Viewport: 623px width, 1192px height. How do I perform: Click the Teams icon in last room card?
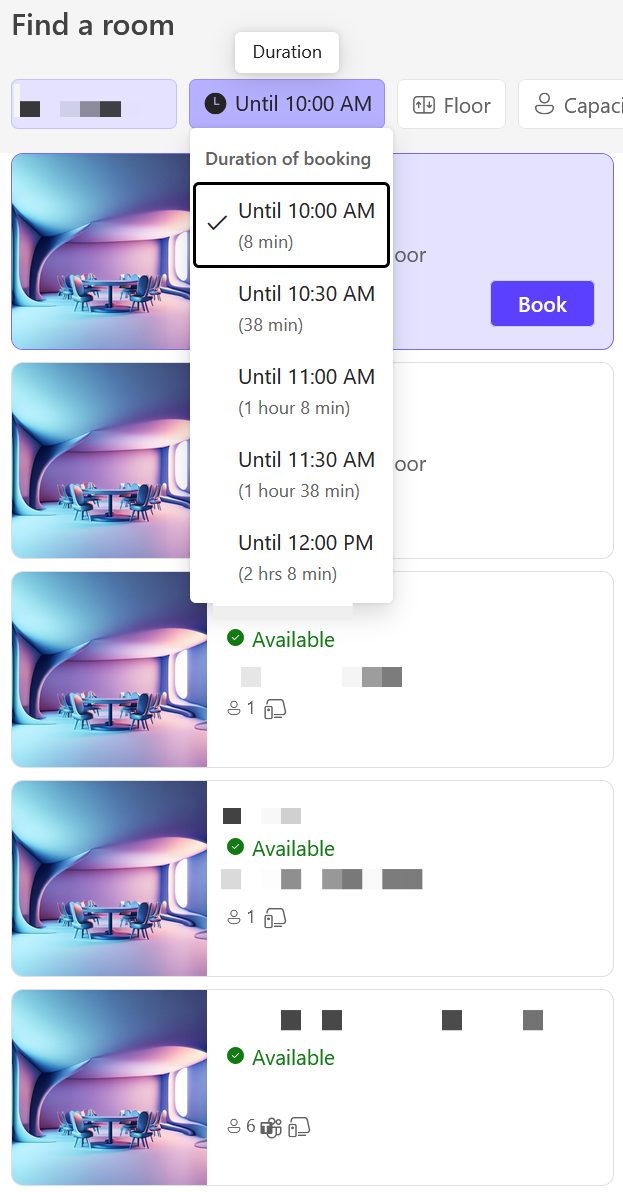(271, 1127)
